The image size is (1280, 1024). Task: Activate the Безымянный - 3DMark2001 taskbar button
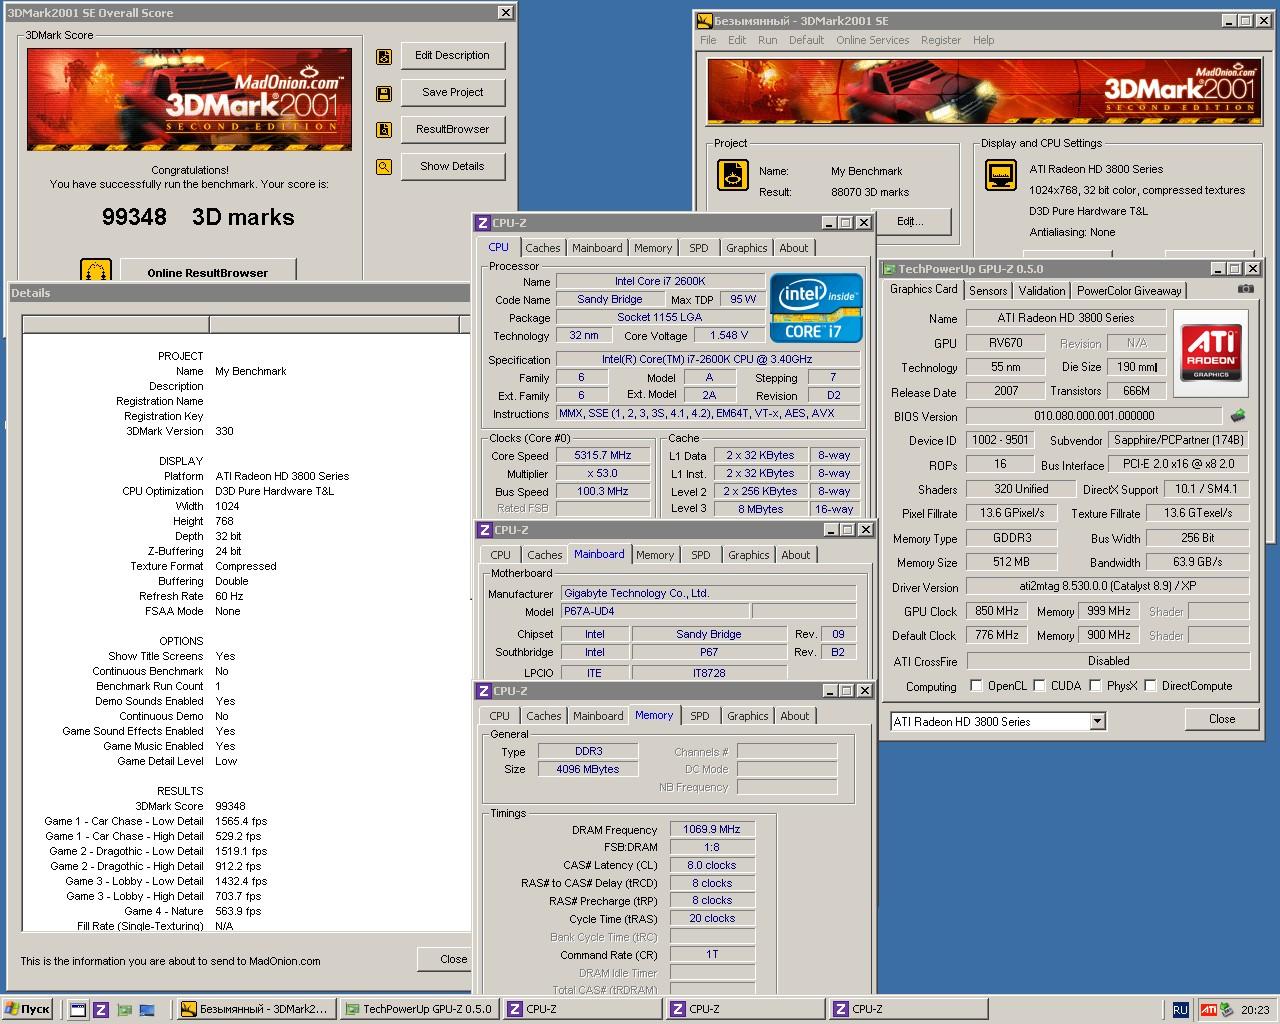coord(255,1009)
